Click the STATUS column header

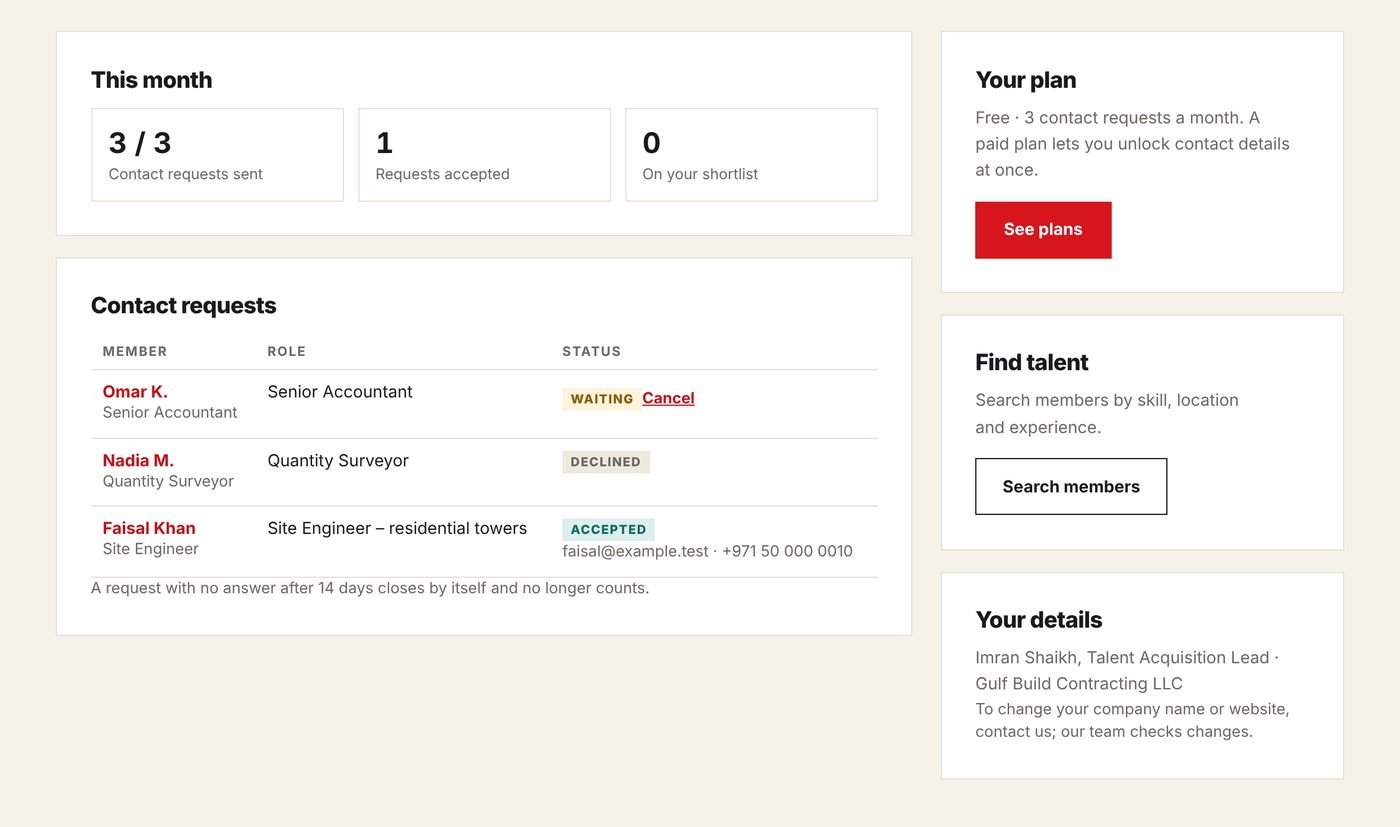click(591, 352)
